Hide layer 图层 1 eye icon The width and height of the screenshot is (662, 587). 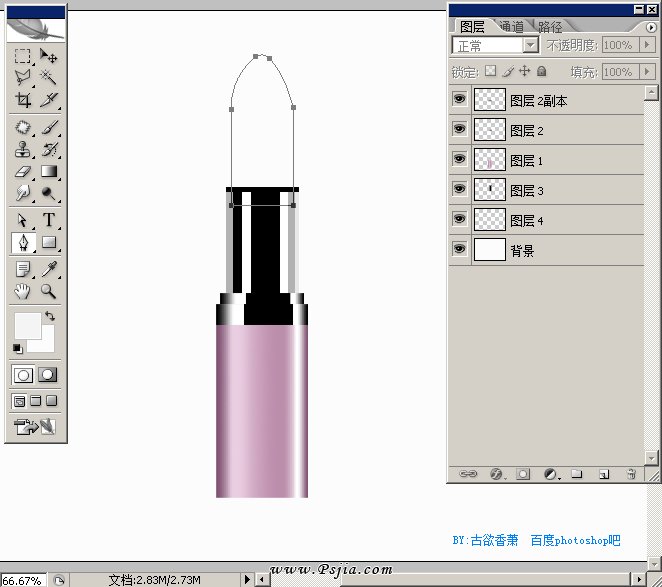[x=460, y=159]
